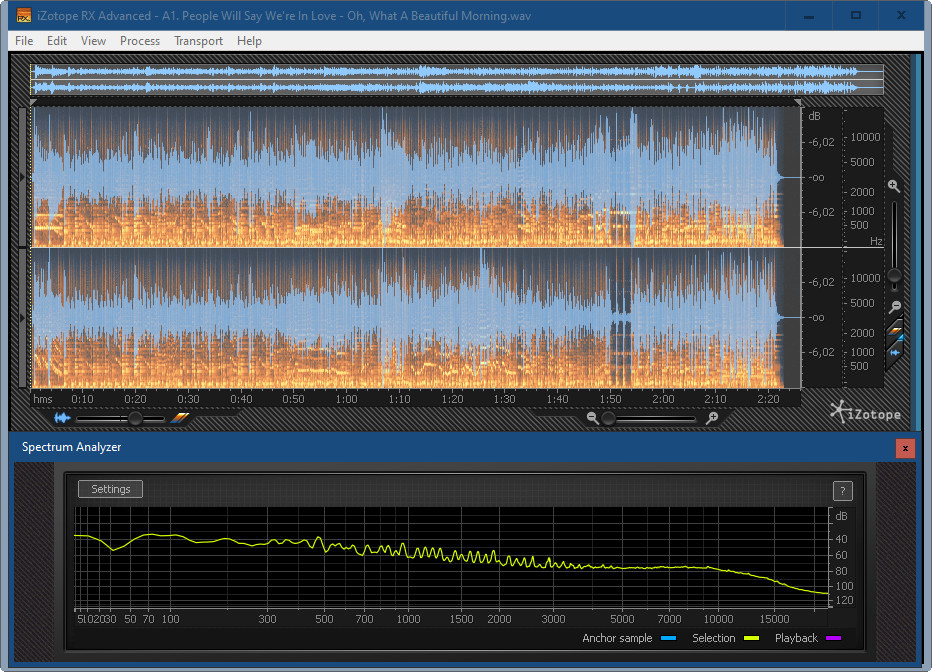932x672 pixels.
Task: Click the 1500 tick on spectrum axis
Action: point(461,619)
